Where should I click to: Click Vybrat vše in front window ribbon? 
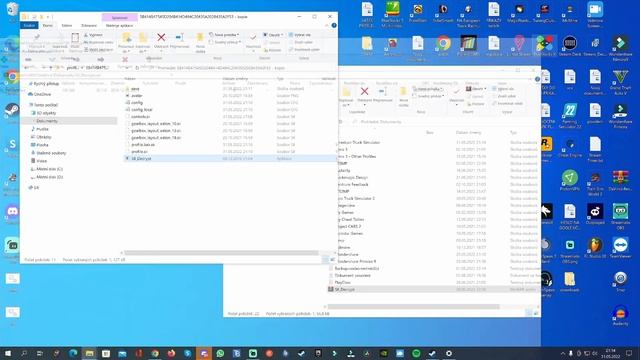(300, 35)
